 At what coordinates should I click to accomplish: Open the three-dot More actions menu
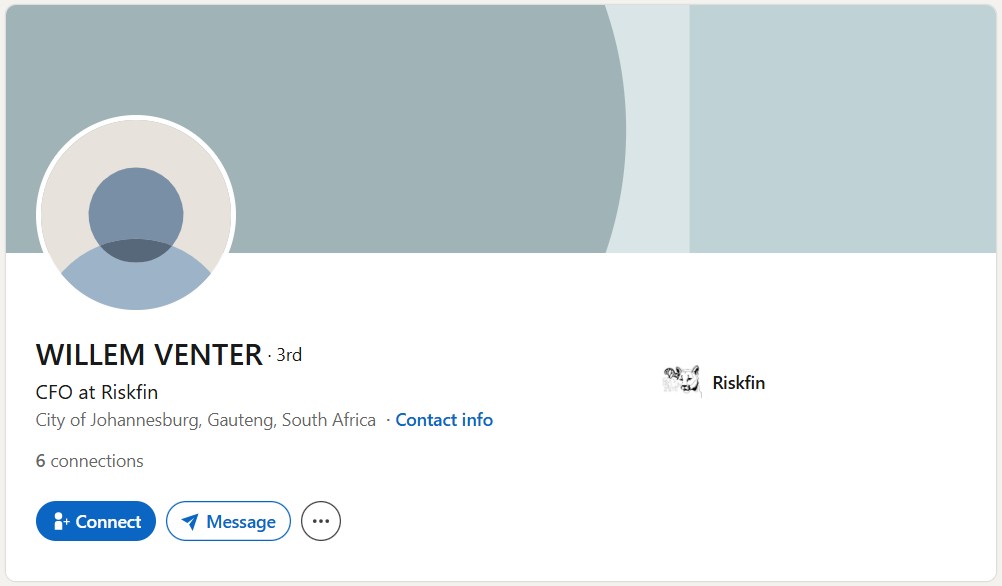[321, 521]
